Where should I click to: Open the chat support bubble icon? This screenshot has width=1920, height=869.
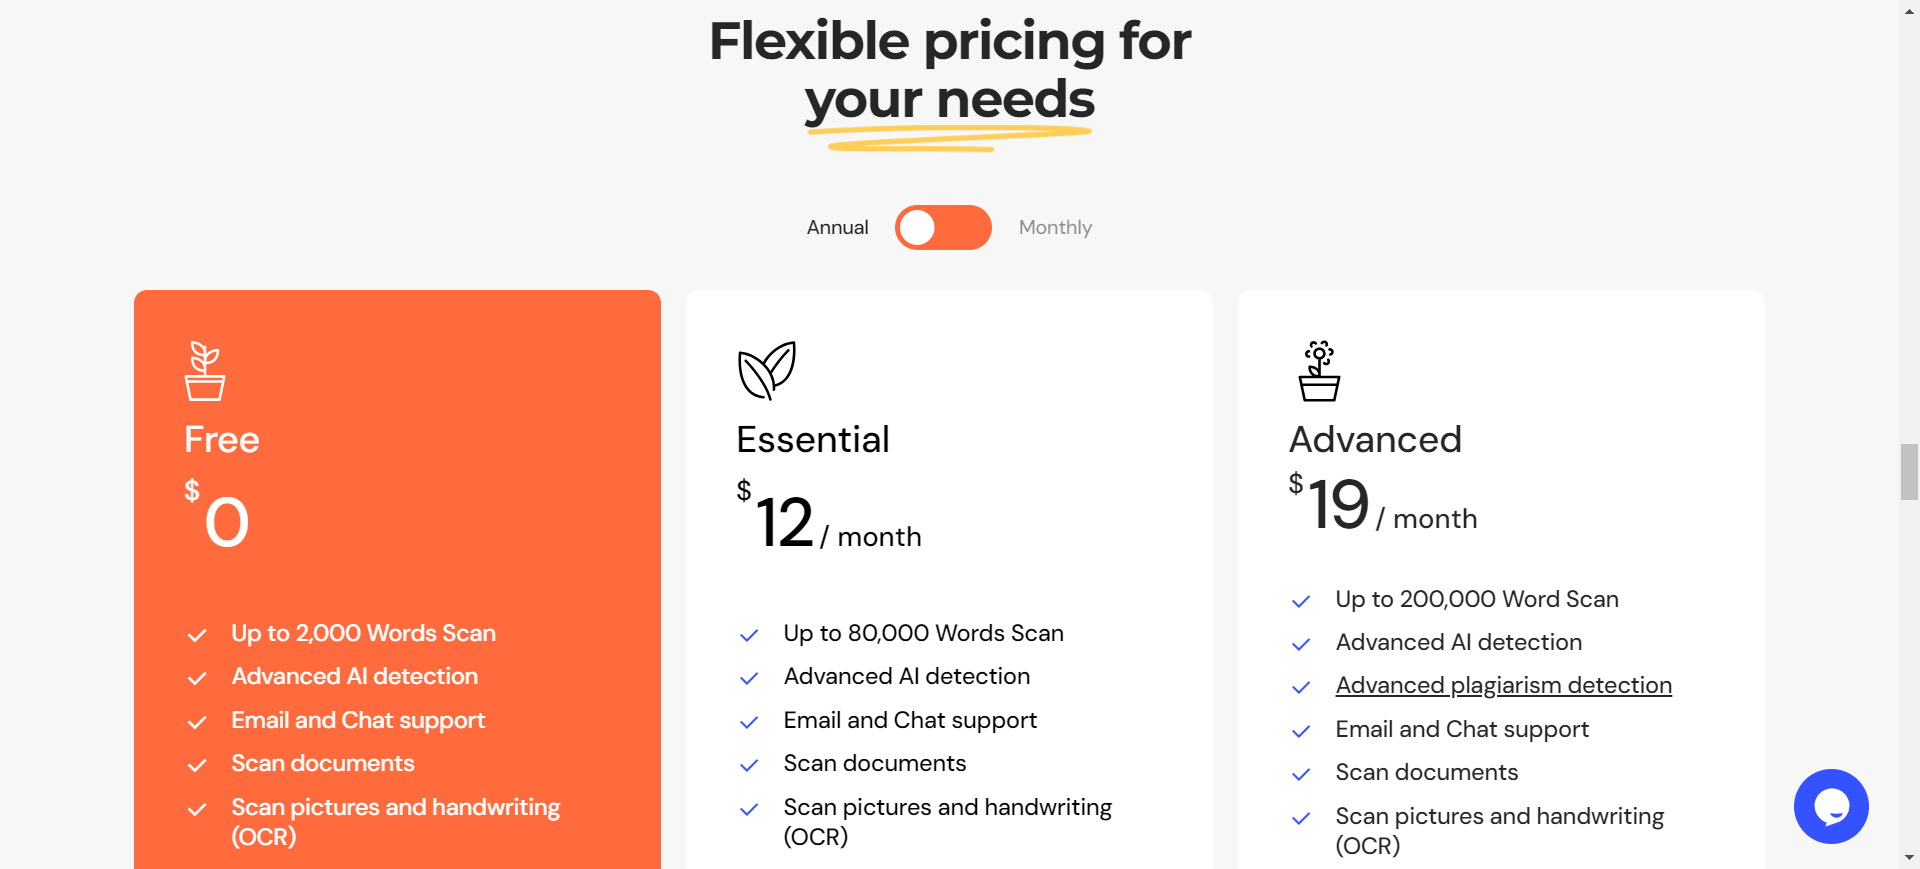pos(1831,806)
